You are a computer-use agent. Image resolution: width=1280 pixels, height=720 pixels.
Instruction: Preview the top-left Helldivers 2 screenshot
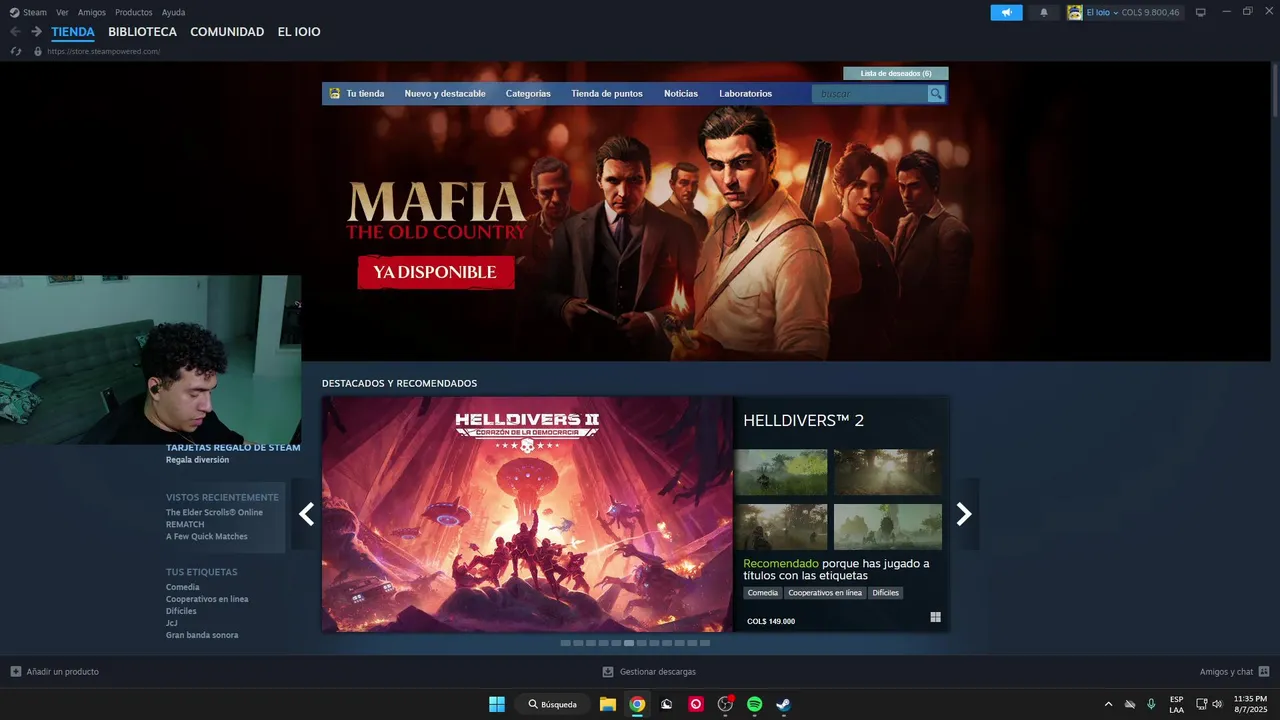(x=781, y=472)
